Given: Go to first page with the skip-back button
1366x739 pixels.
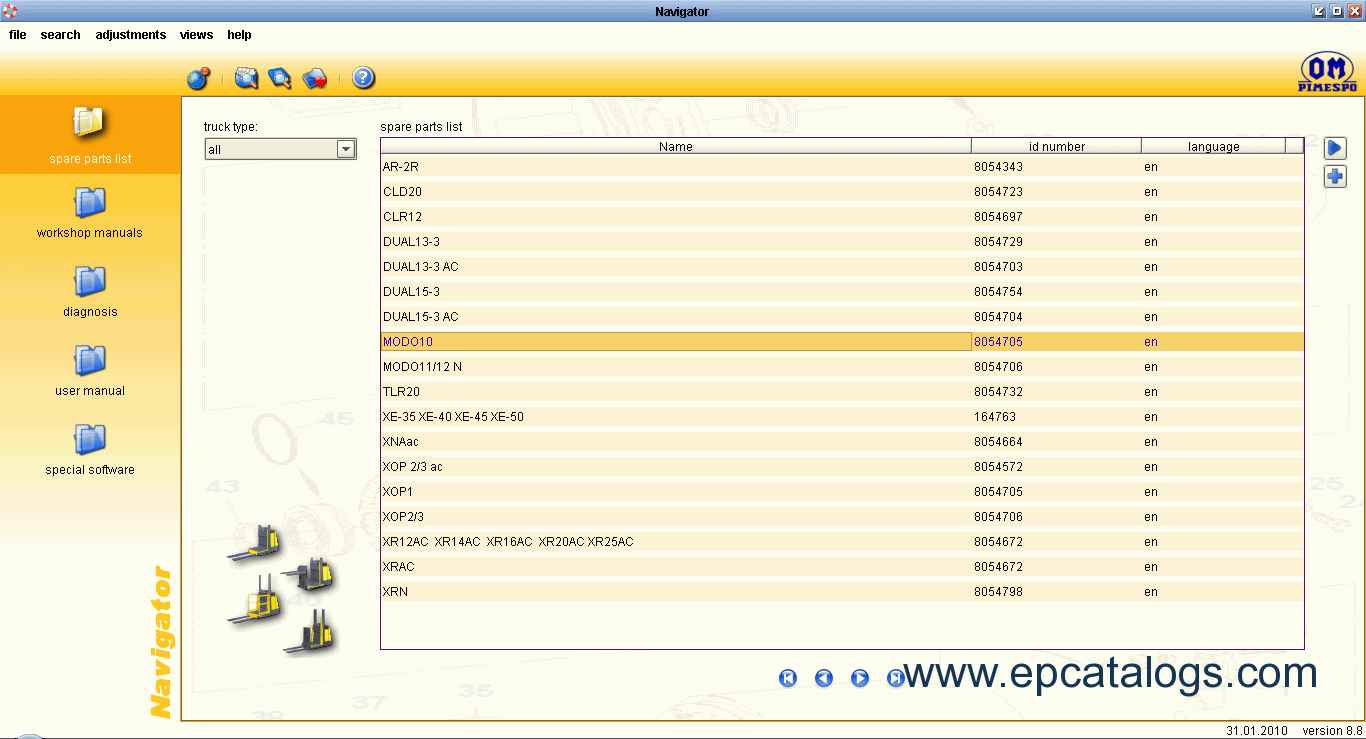Looking at the screenshot, I should 788,678.
